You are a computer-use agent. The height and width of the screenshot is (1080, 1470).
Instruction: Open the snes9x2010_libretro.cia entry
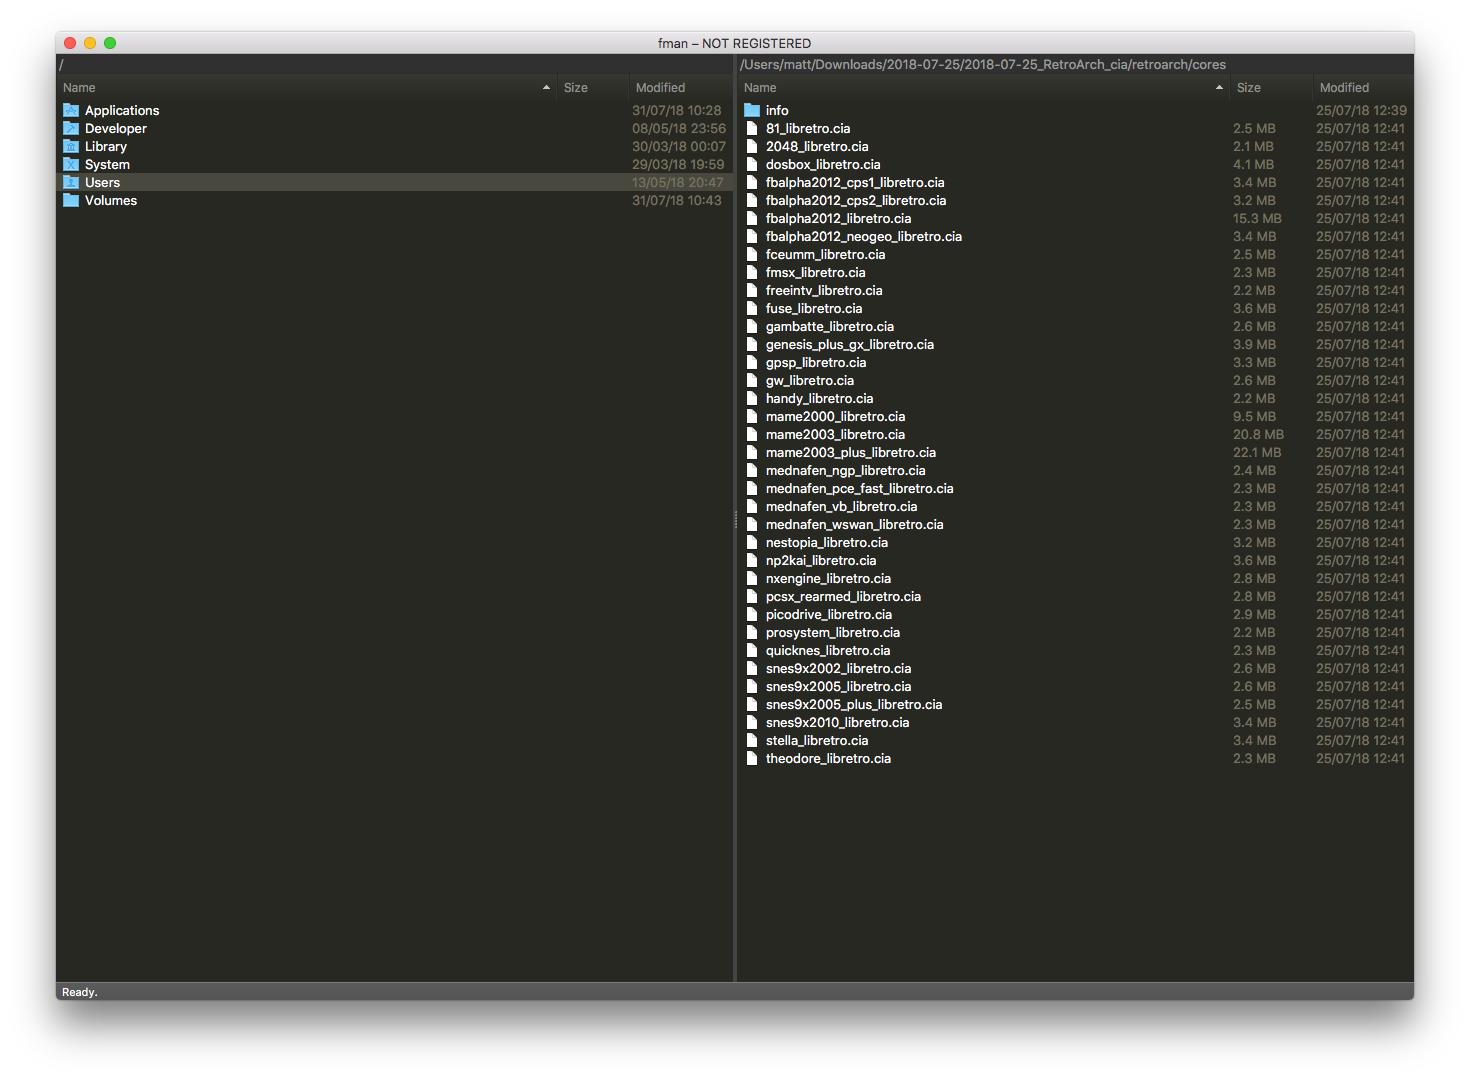(x=837, y=722)
